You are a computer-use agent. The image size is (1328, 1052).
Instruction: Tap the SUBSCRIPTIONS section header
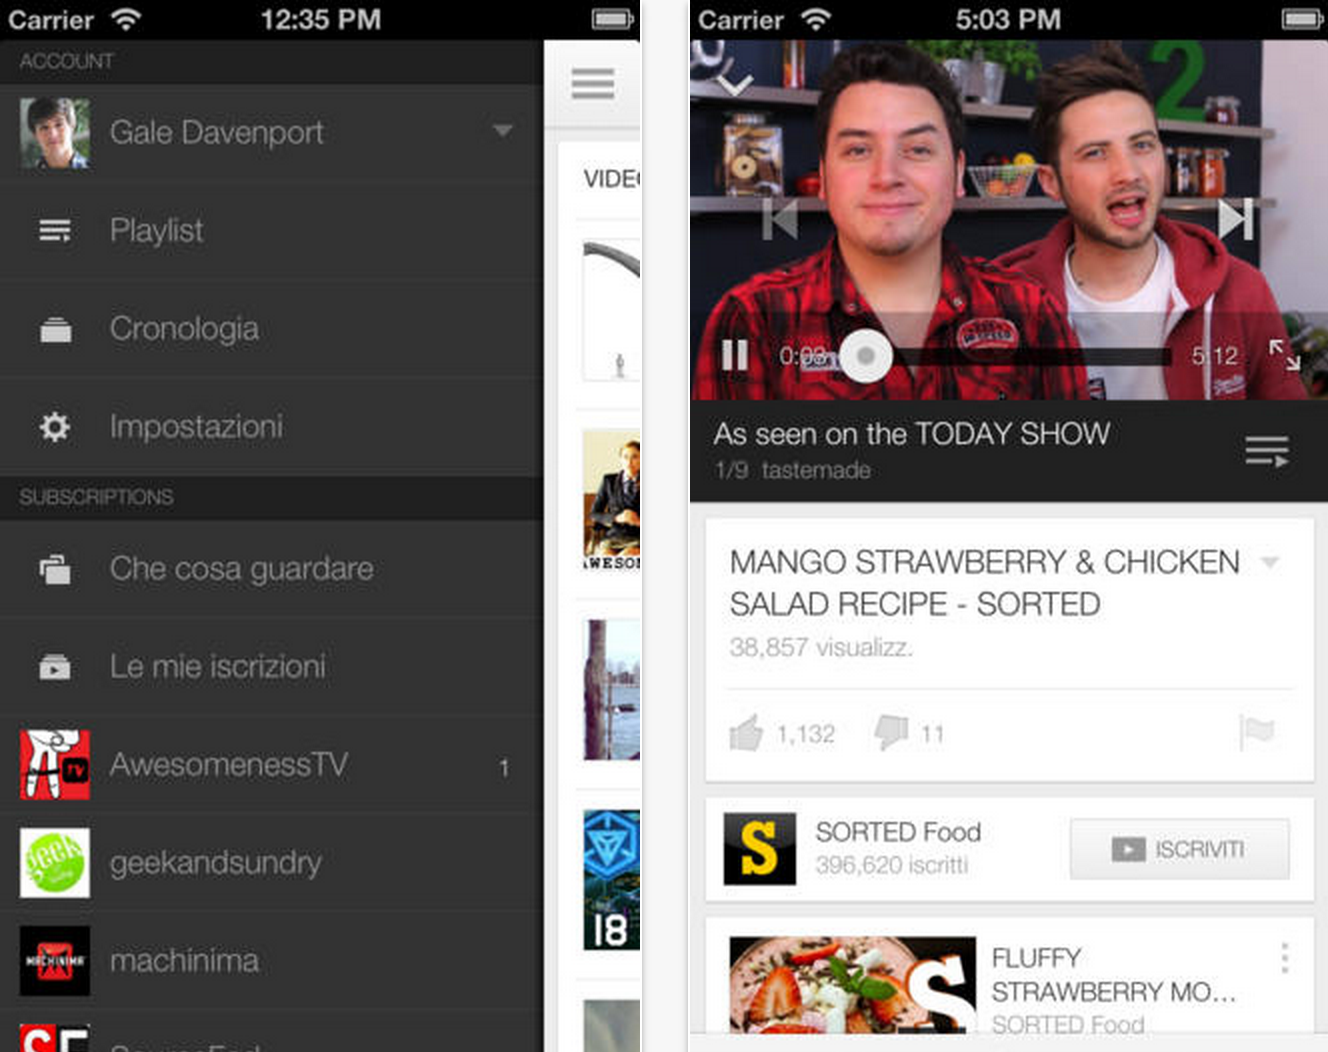[x=96, y=497]
